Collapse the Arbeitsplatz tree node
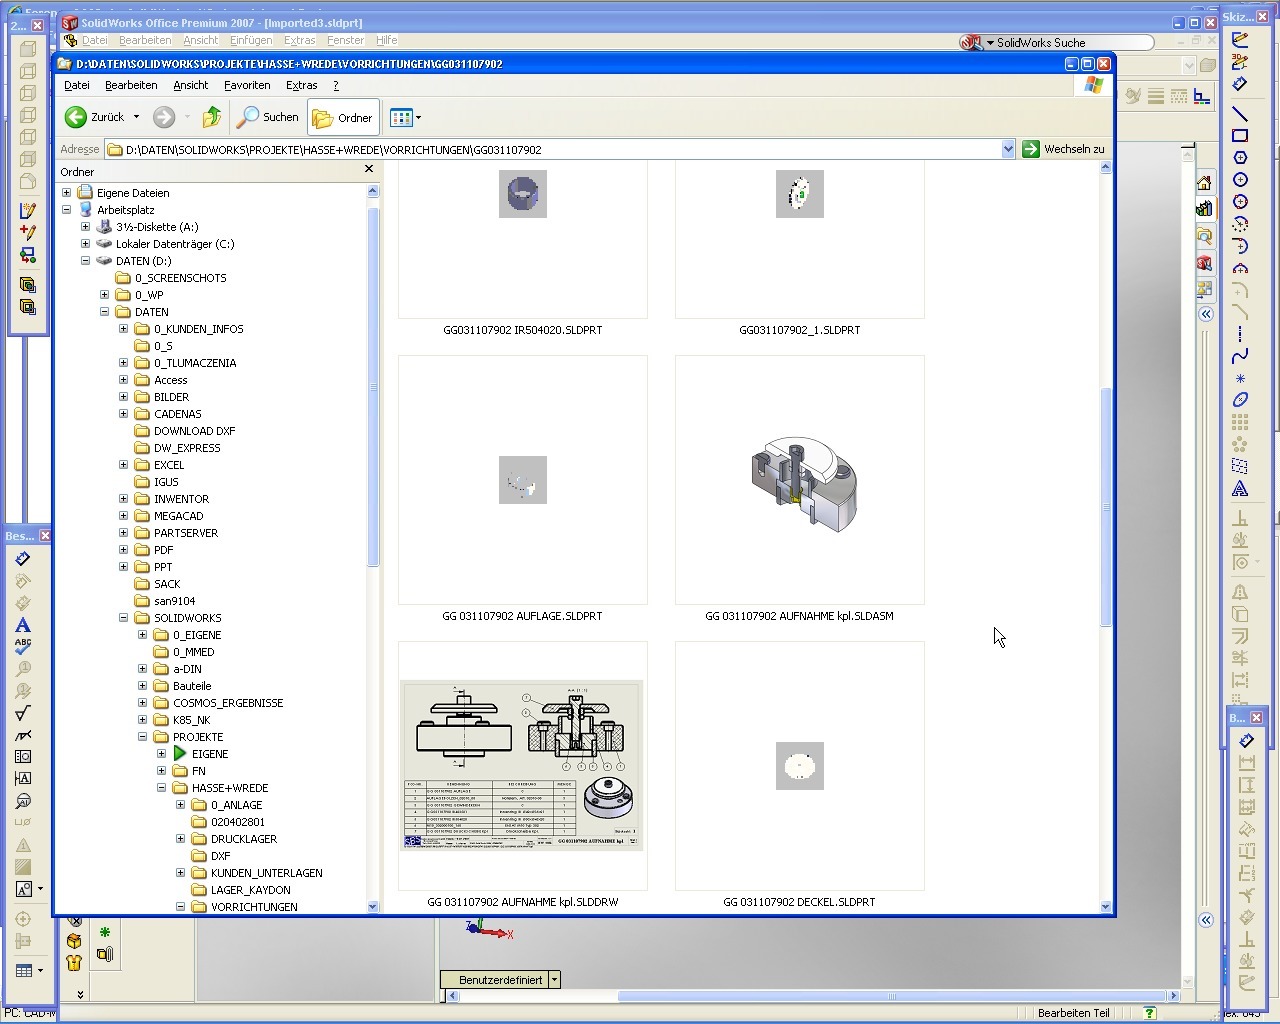This screenshot has width=1280, height=1024. click(x=67, y=210)
